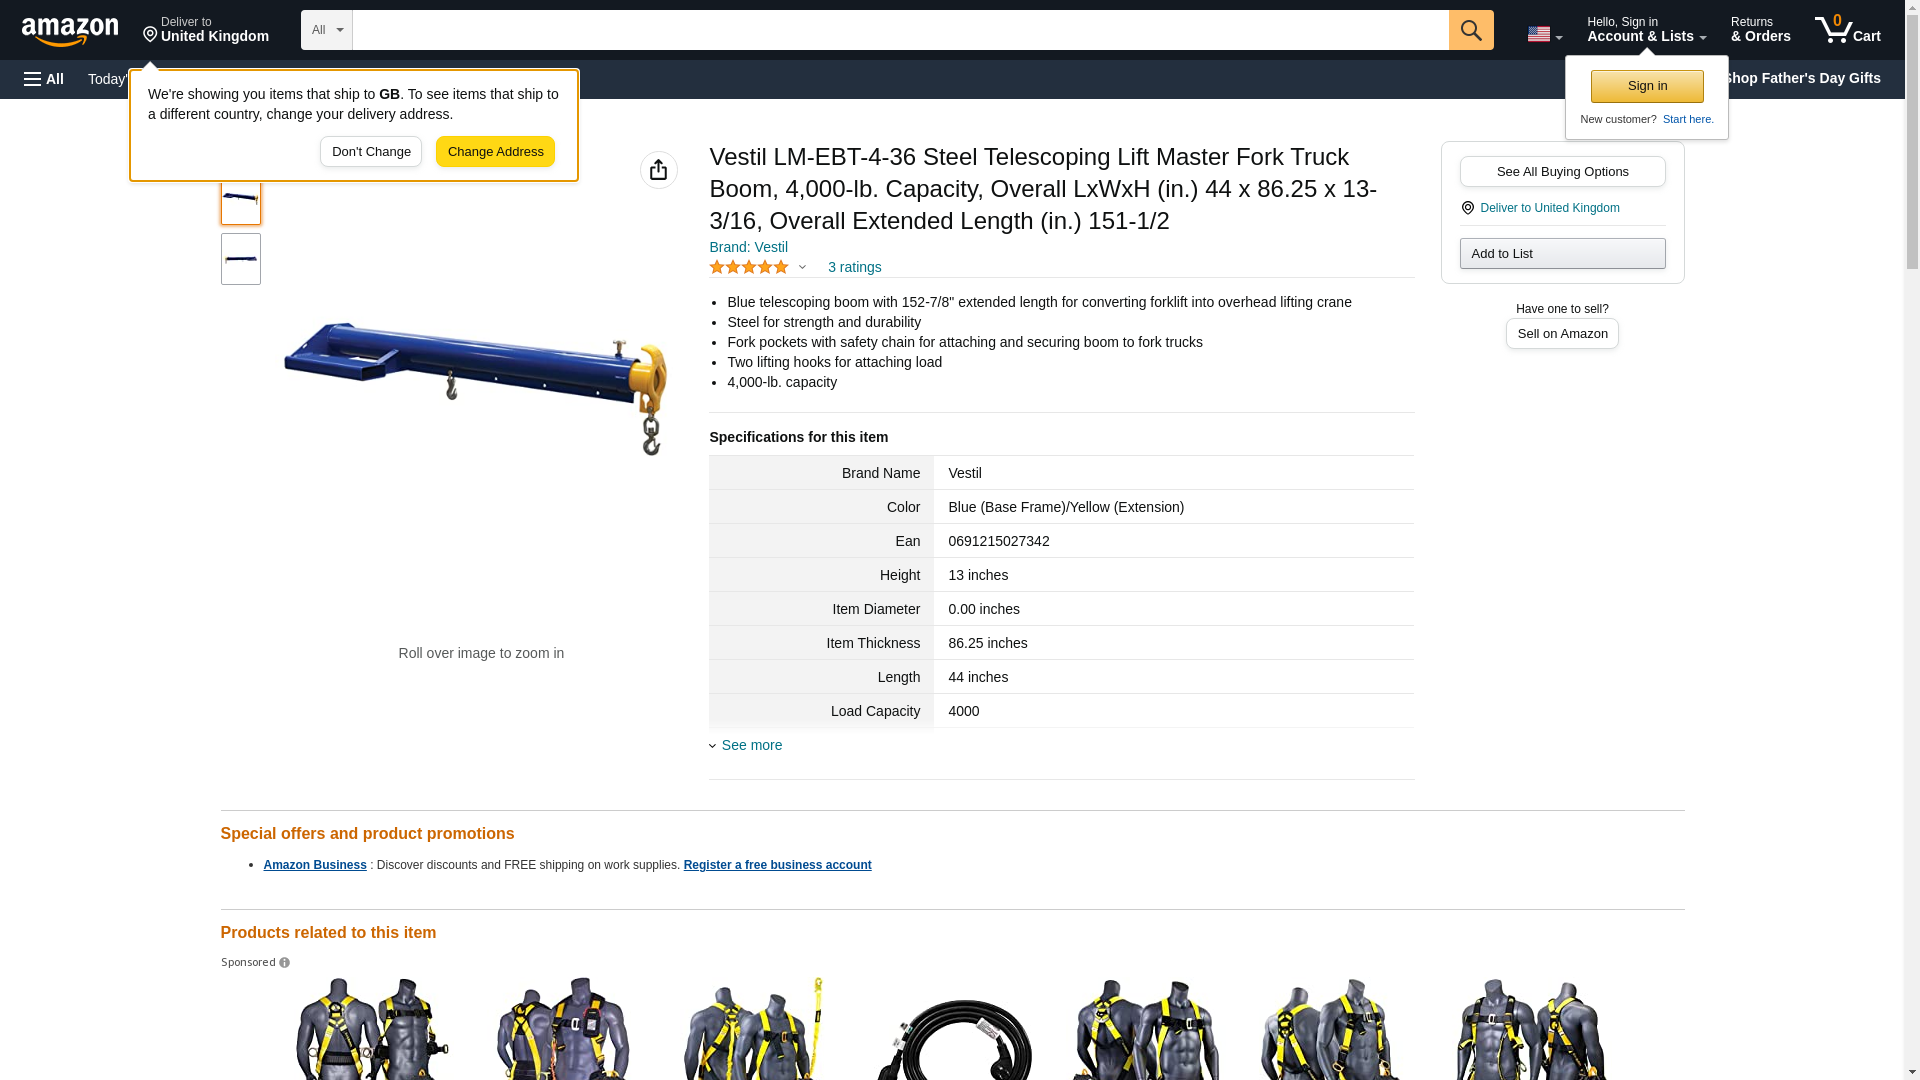Click the five-star rating icon
The width and height of the screenshot is (1920, 1080).
coord(749,267)
